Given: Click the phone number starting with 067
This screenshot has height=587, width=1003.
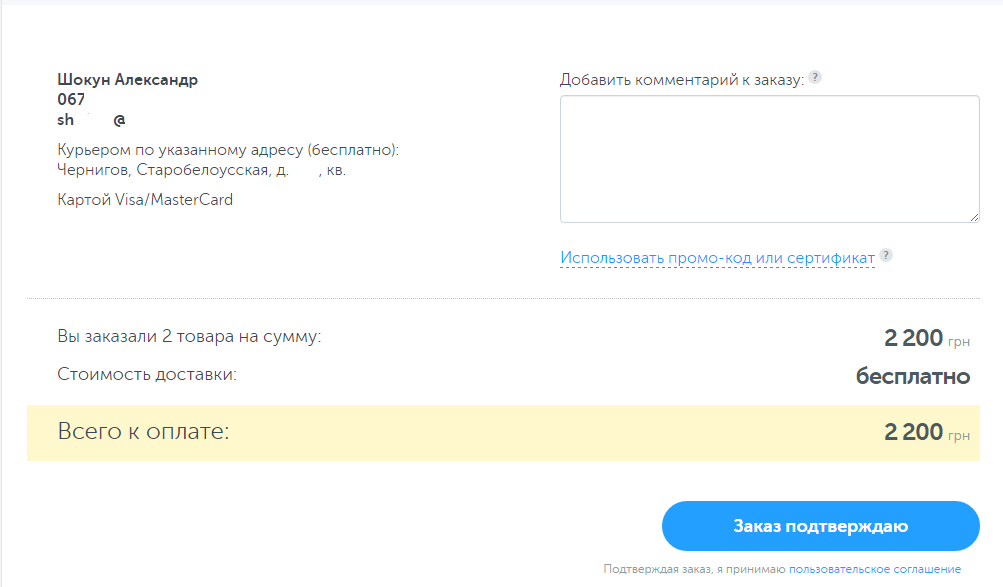Looking at the screenshot, I should click(x=72, y=99).
